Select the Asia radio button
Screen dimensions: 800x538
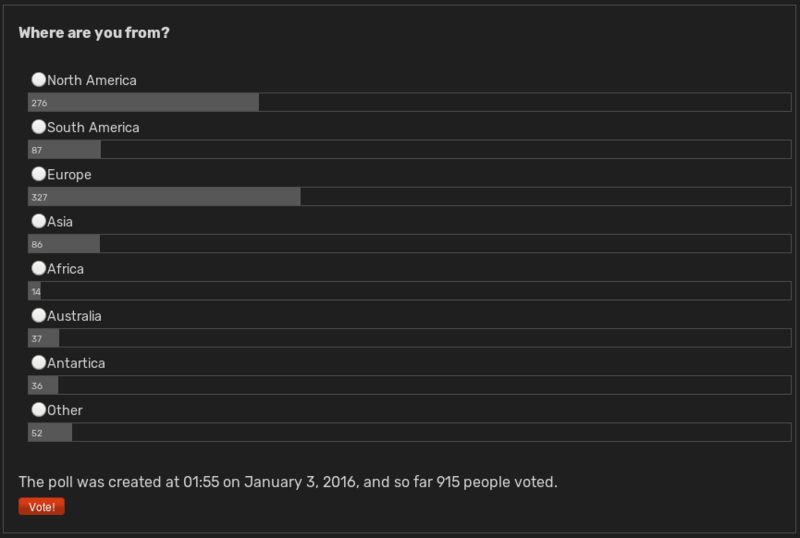39,221
